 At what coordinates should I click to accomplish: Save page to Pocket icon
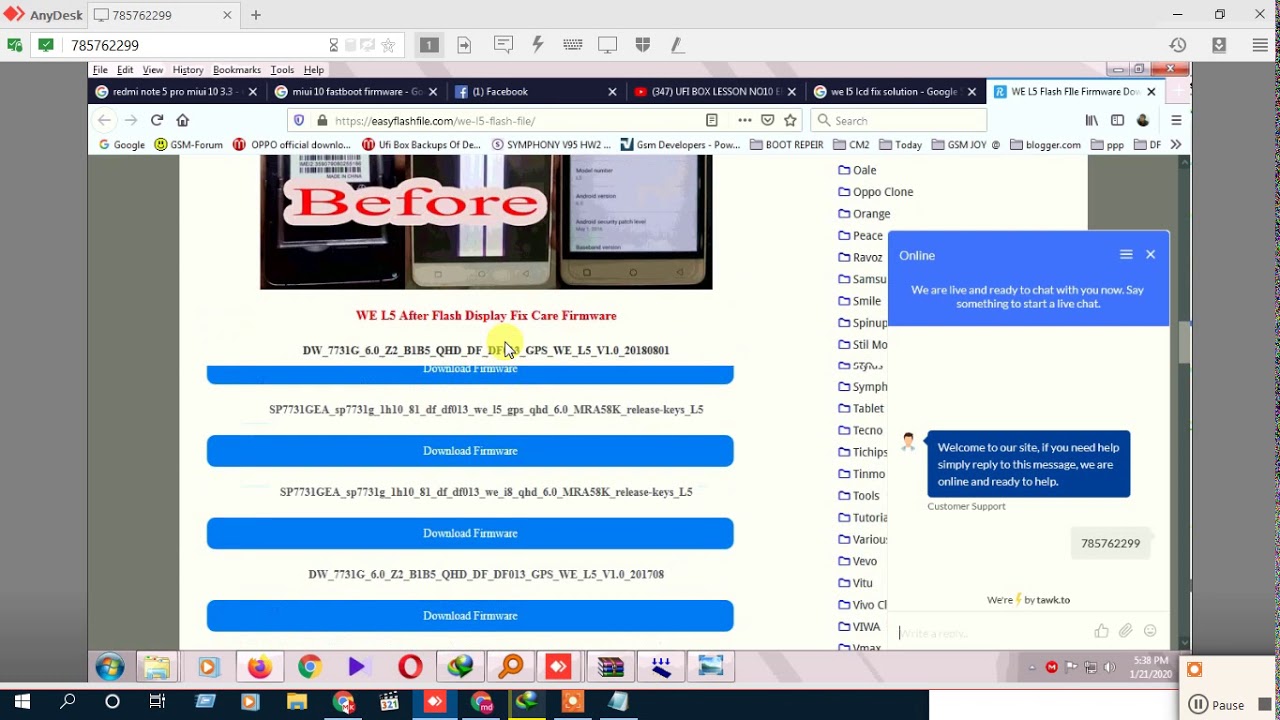click(x=767, y=120)
